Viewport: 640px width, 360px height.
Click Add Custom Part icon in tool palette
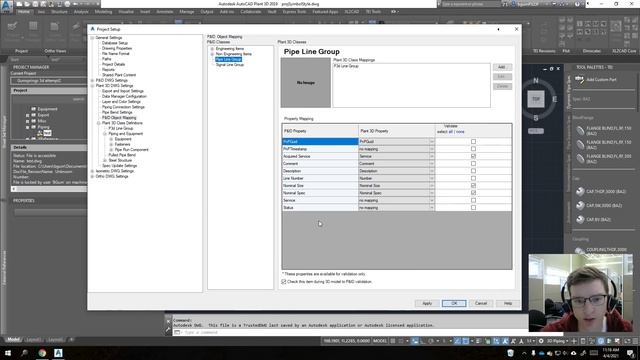pos(579,79)
